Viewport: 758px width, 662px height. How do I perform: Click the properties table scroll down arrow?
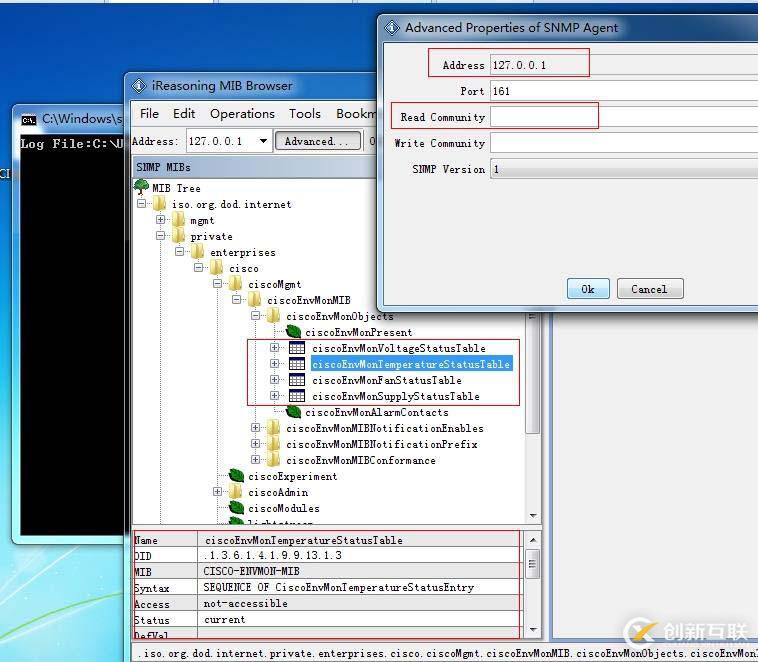(x=533, y=629)
